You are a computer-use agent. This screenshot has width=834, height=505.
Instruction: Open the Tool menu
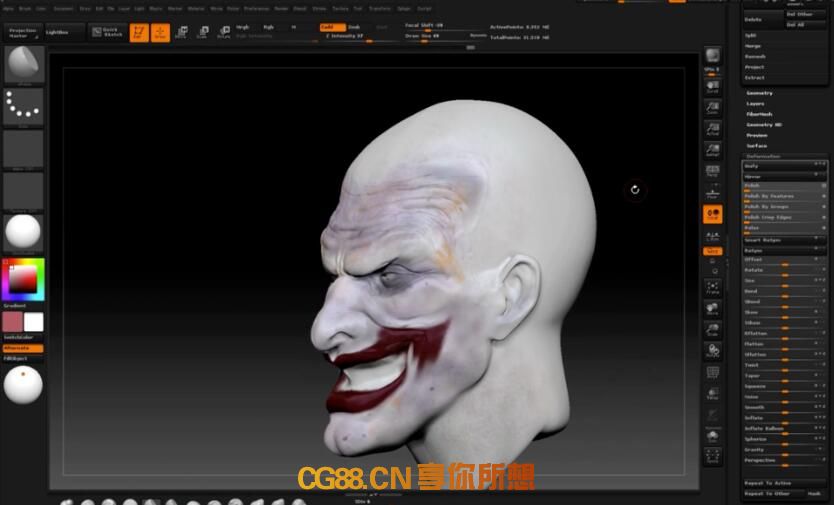(x=357, y=9)
